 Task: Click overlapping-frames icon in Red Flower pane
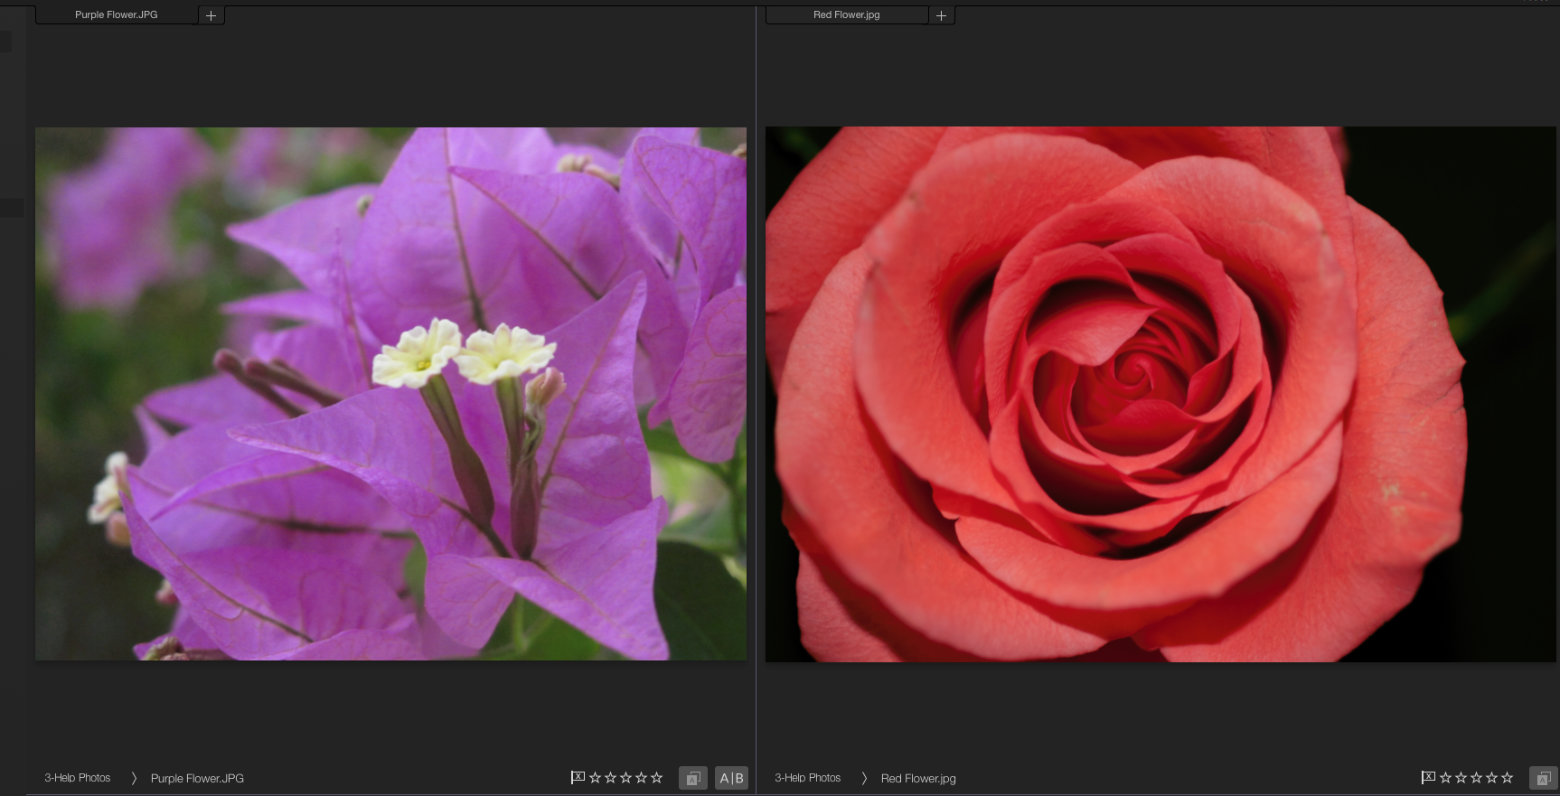(x=1543, y=778)
